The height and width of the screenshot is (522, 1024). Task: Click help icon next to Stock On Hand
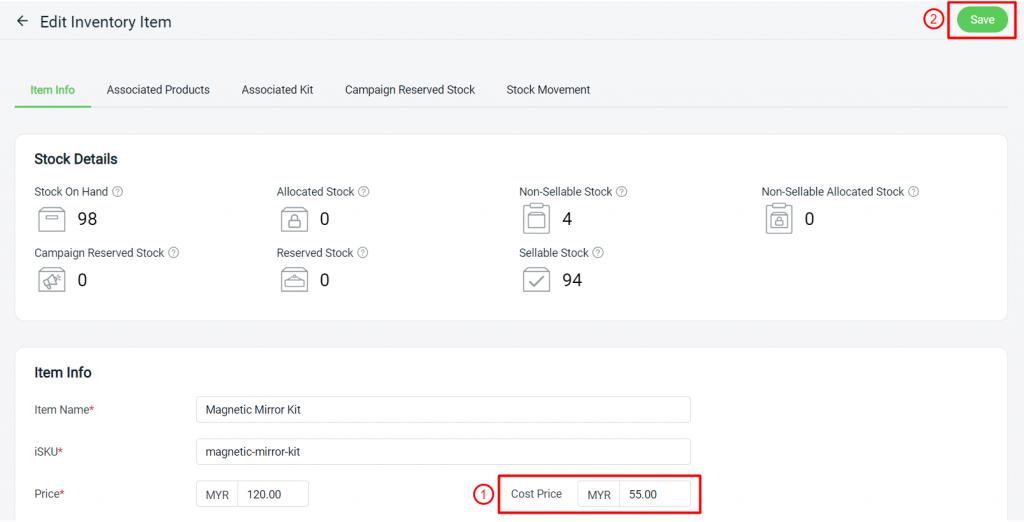click(x=118, y=192)
